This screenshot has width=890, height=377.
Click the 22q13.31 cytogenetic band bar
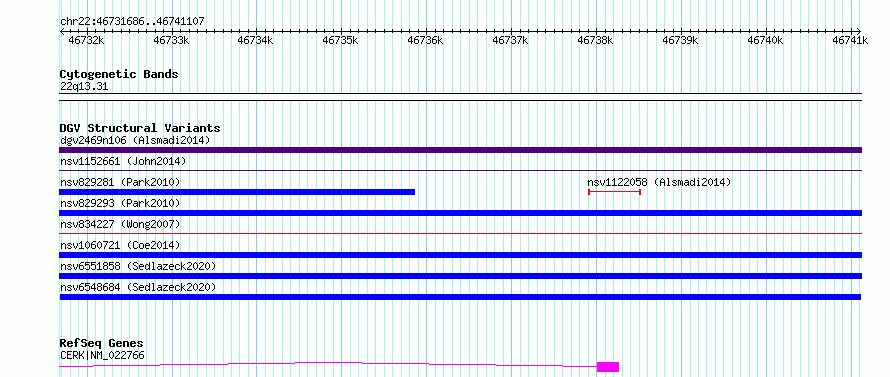click(460, 97)
